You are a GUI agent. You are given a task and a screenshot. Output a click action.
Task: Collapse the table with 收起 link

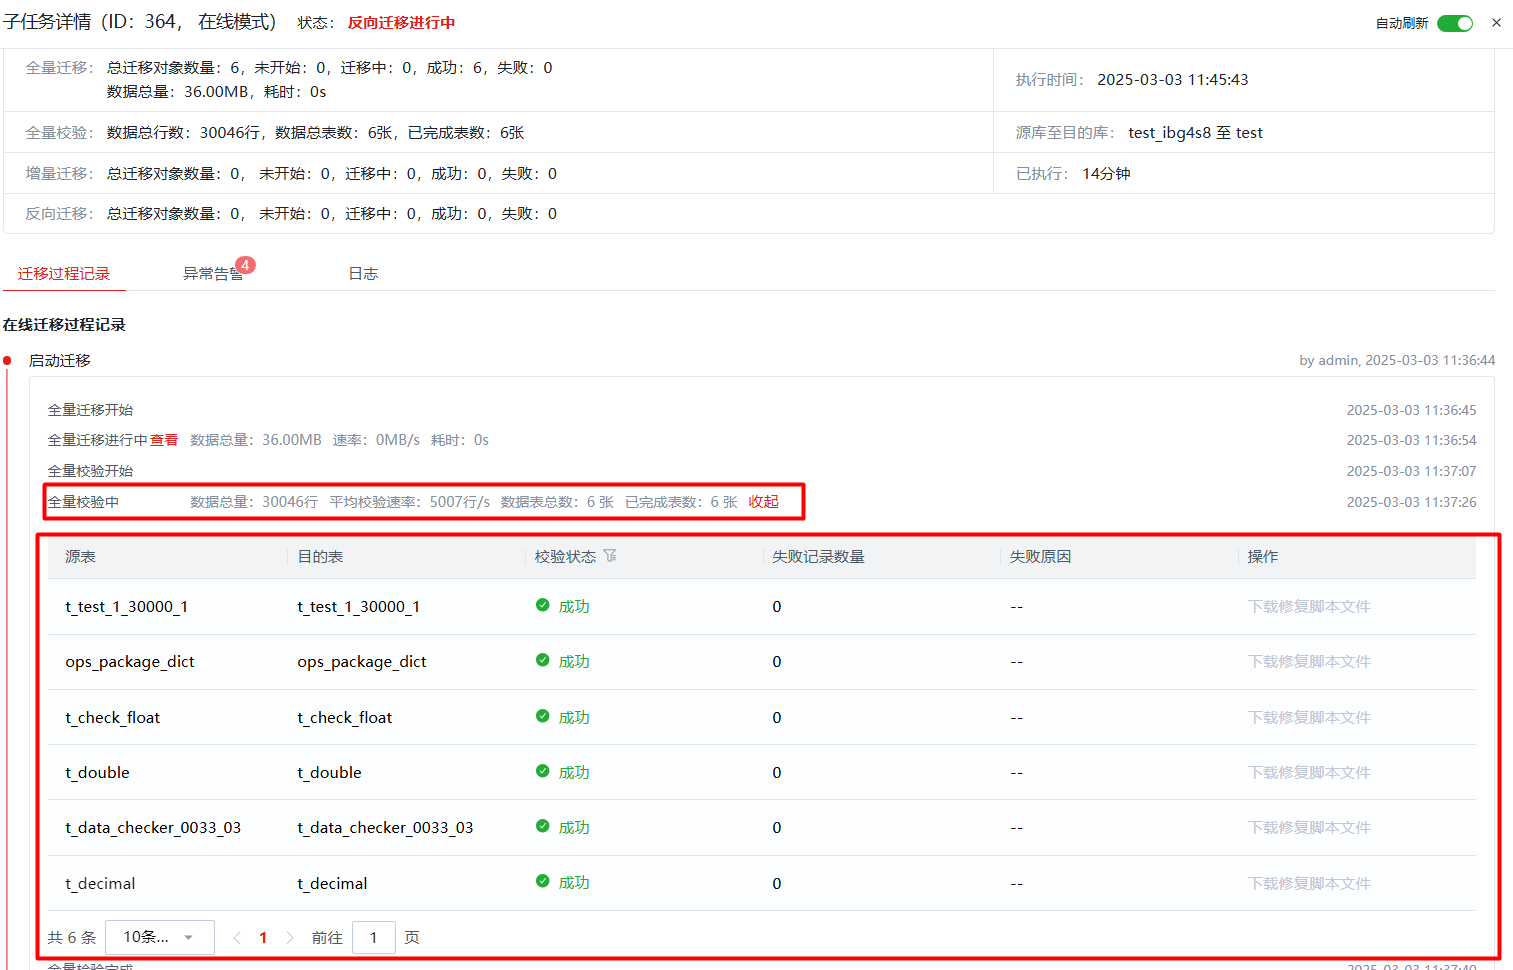click(x=763, y=502)
